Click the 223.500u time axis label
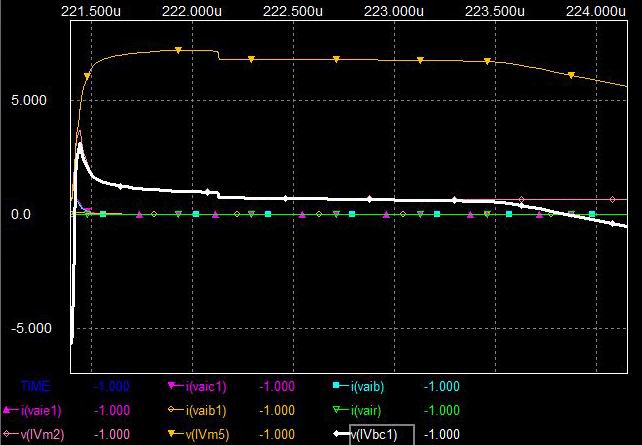The width and height of the screenshot is (642, 445). [495, 11]
